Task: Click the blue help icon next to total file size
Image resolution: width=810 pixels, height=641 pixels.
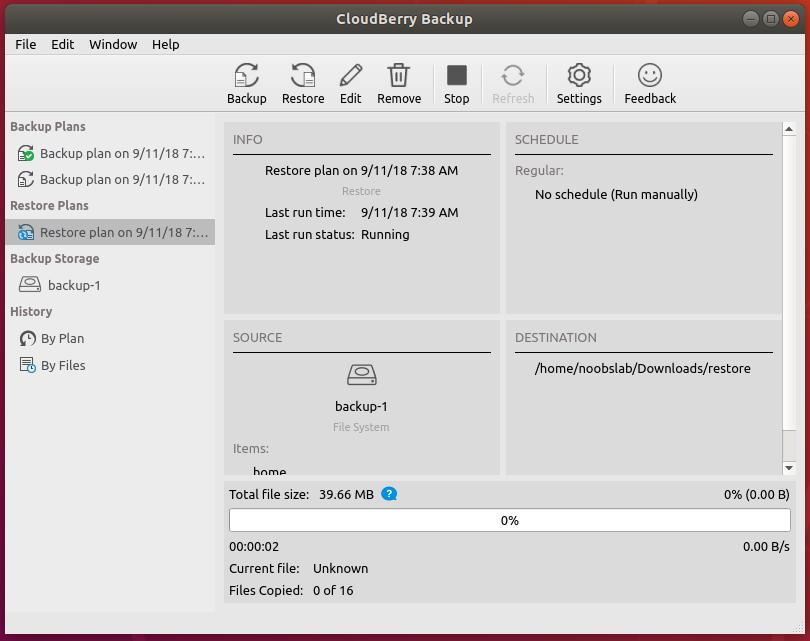Action: pos(389,494)
